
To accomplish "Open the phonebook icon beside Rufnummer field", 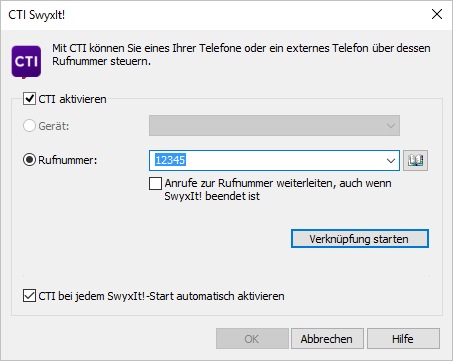I will (x=415, y=160).
